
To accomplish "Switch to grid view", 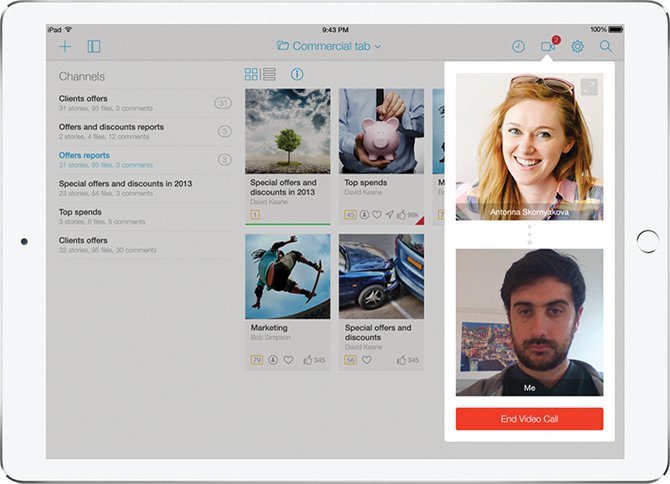I will pos(252,74).
